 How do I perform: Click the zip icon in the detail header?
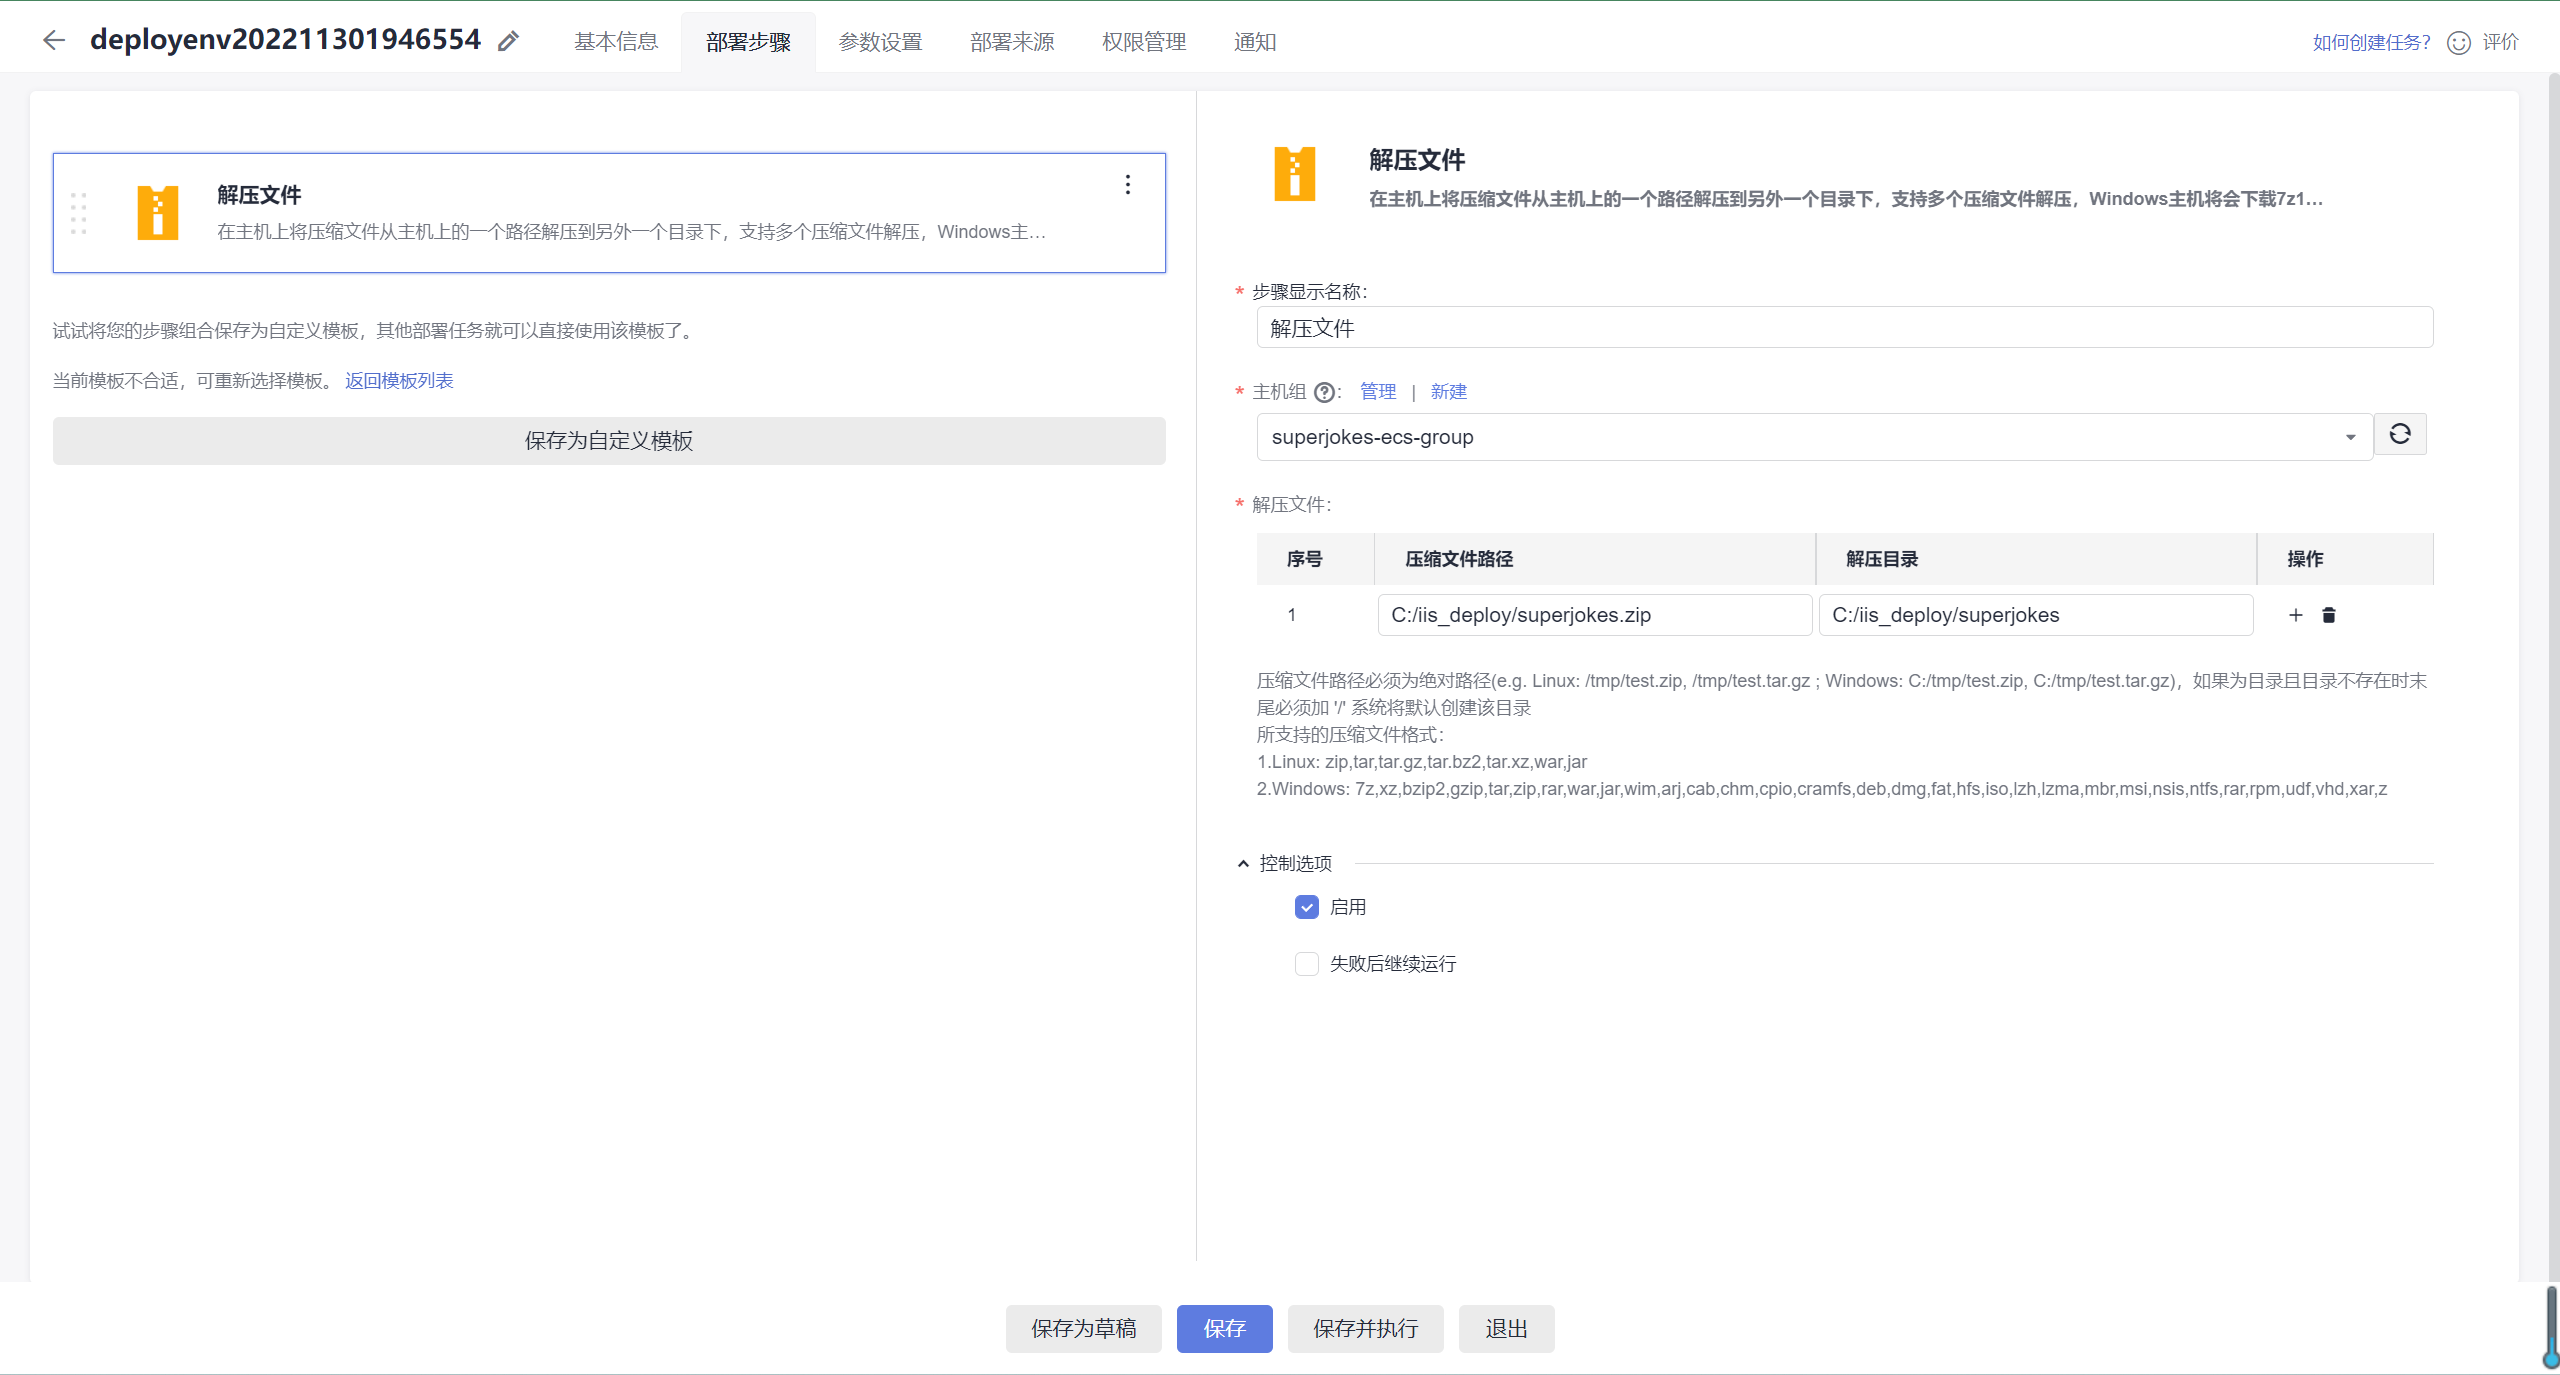[1294, 174]
